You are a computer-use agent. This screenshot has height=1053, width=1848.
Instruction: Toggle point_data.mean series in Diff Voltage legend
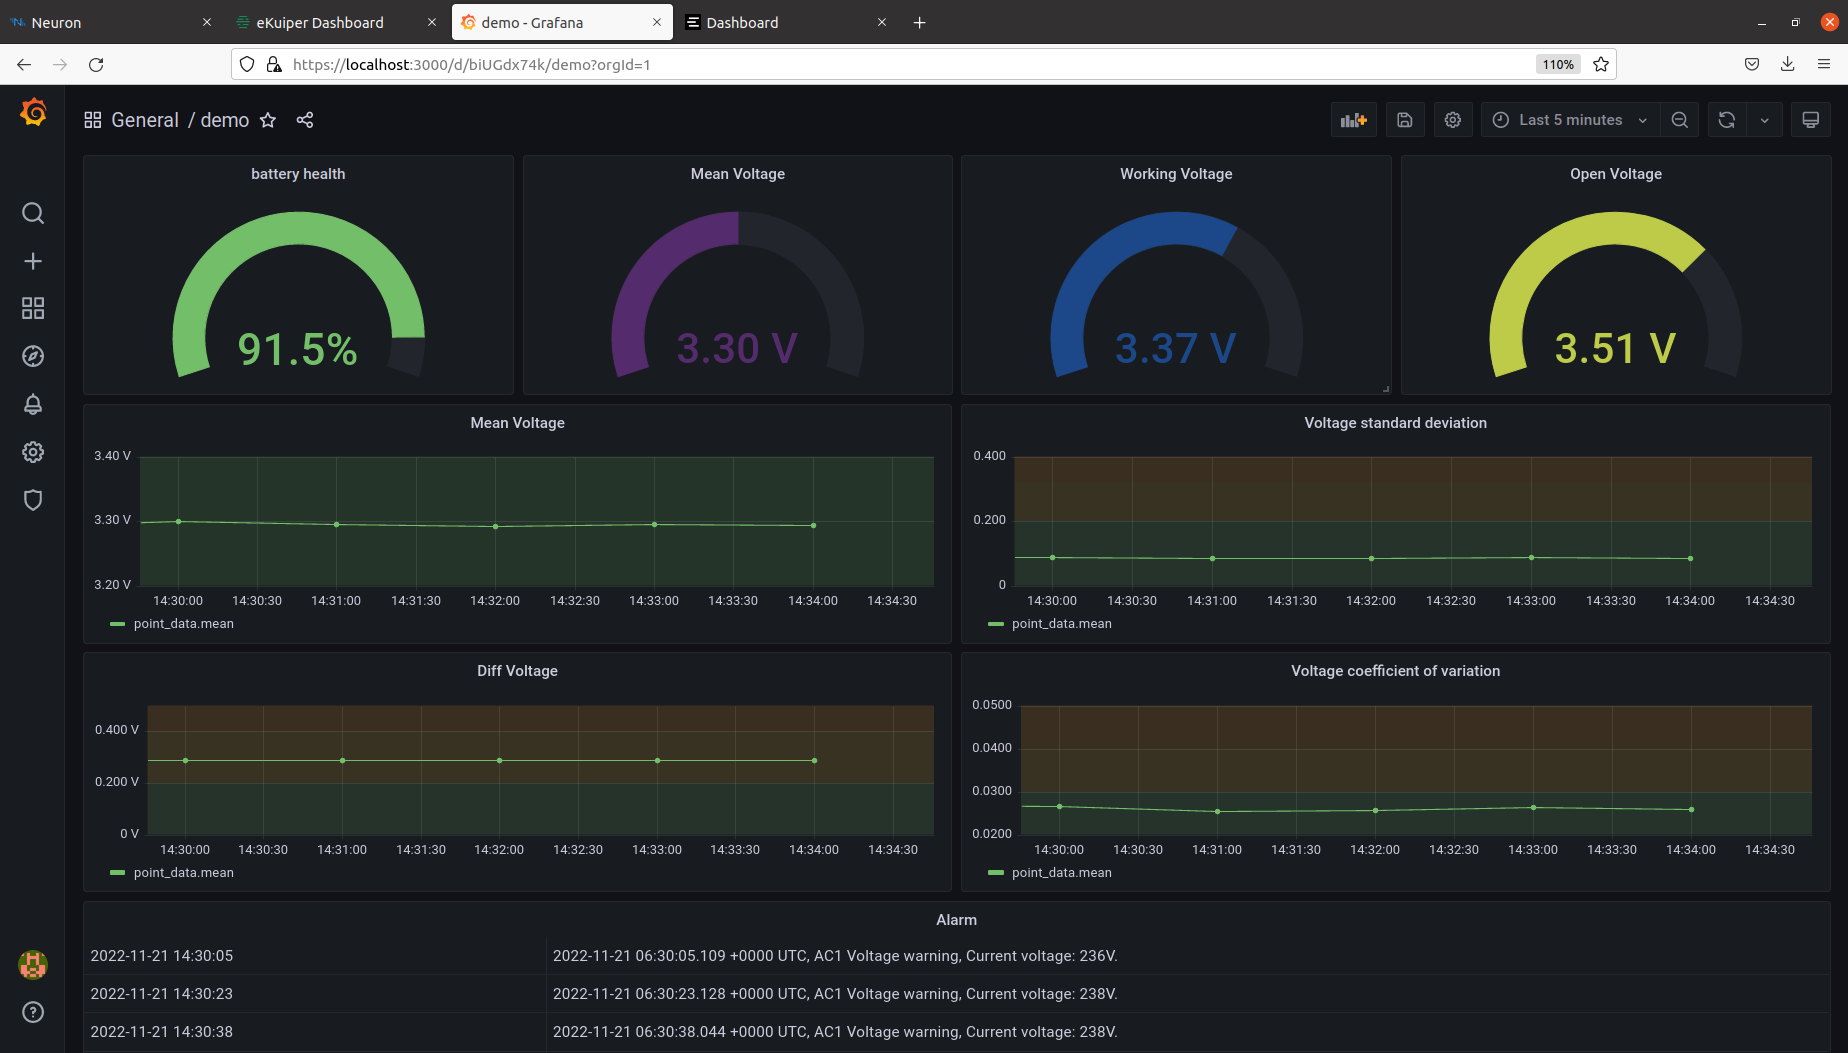pos(183,873)
